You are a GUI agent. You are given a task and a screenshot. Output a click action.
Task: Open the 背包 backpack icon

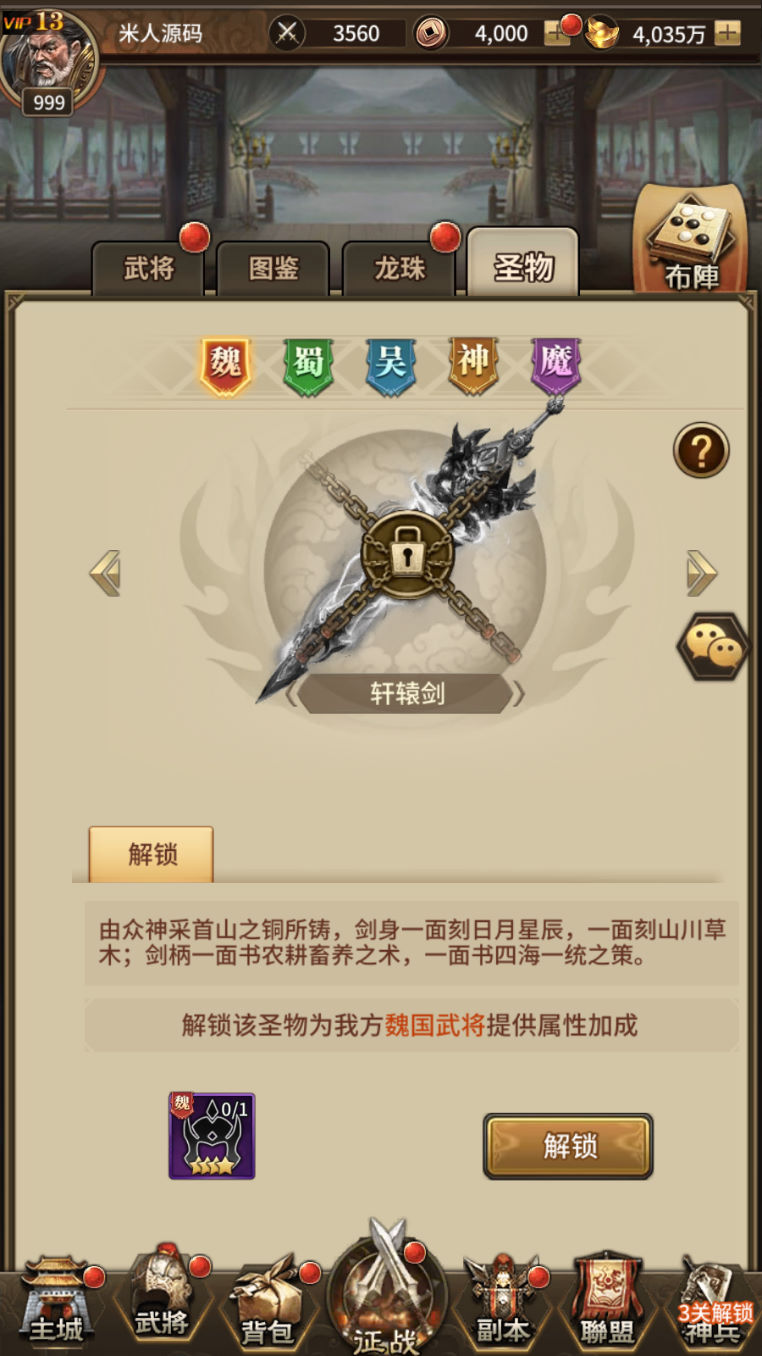(267, 1304)
